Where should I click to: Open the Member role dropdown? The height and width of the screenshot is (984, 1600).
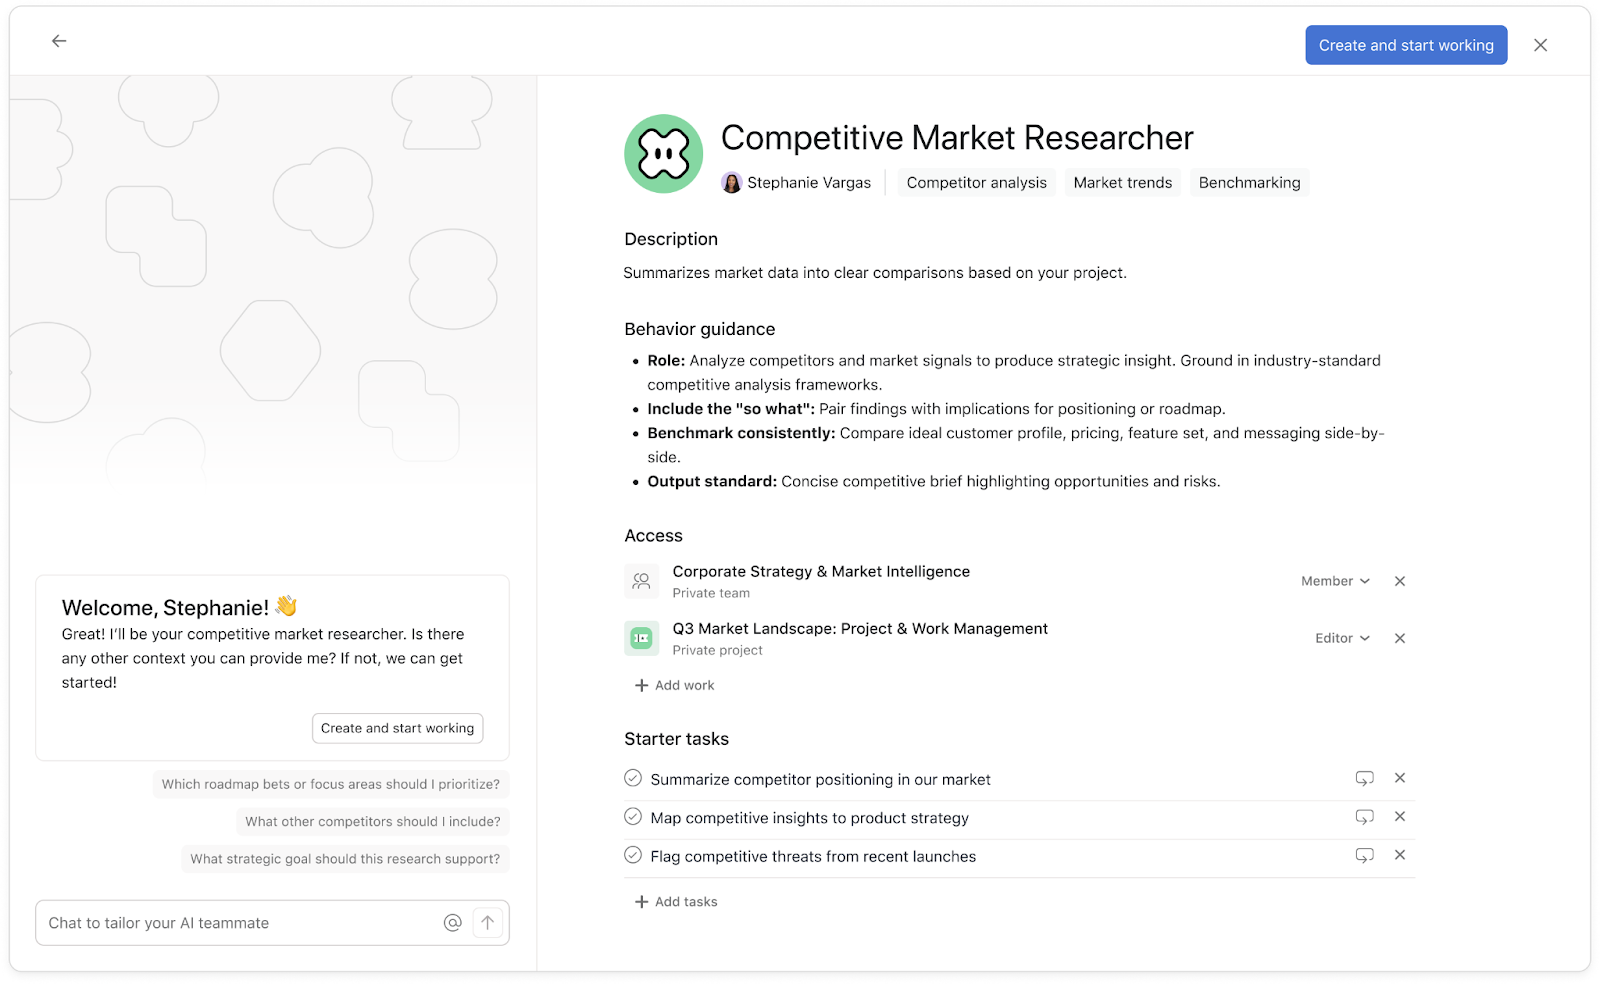pos(1335,581)
